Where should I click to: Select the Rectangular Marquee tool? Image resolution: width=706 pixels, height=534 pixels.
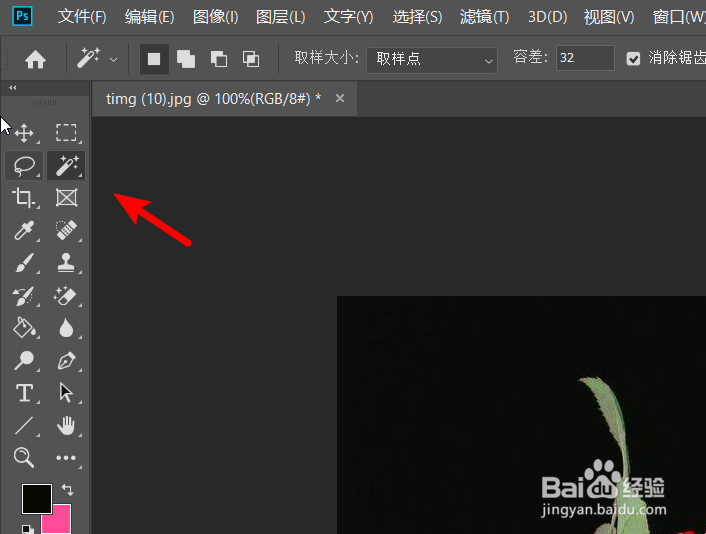[66, 133]
